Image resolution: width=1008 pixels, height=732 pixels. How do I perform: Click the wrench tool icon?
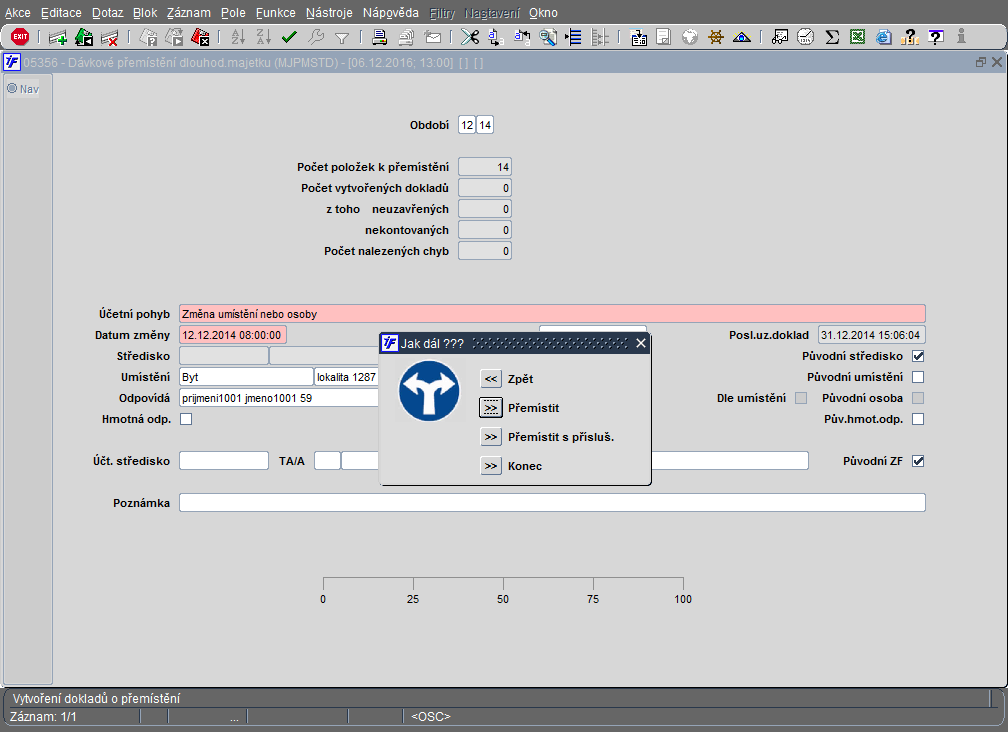click(x=316, y=37)
